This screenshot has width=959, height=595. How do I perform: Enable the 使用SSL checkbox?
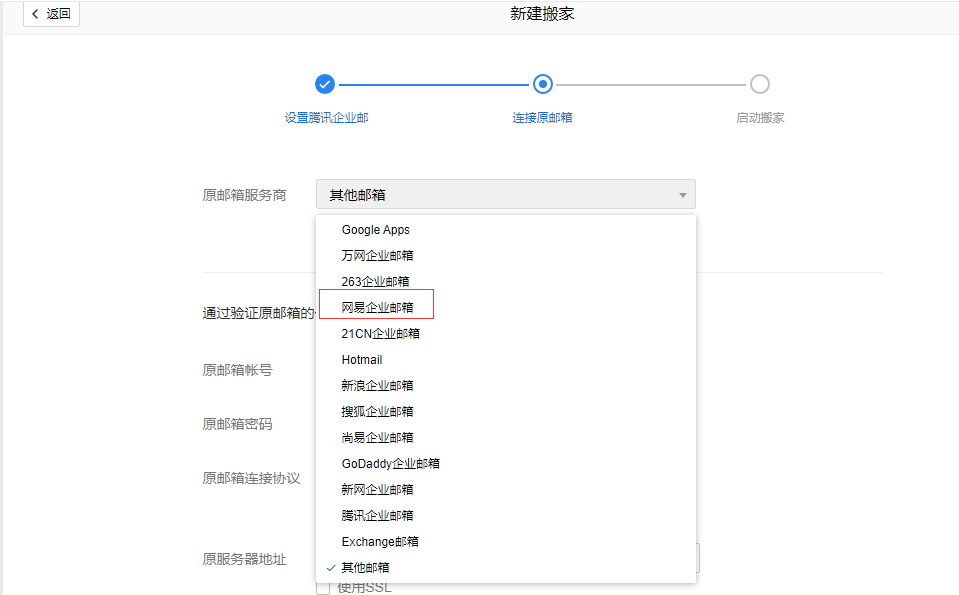[x=322, y=588]
